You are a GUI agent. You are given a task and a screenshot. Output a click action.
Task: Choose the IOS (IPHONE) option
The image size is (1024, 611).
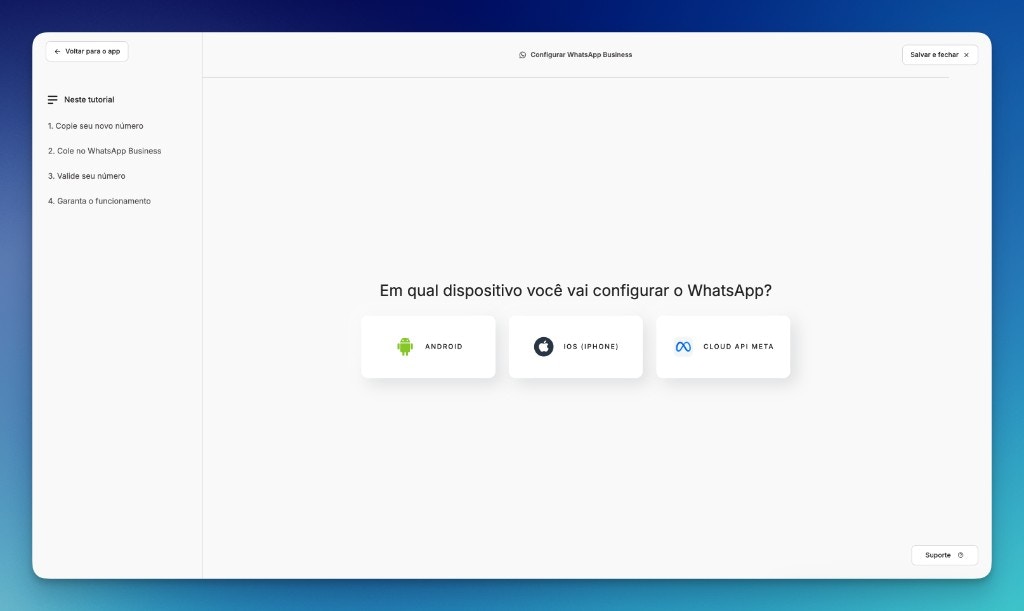576,347
